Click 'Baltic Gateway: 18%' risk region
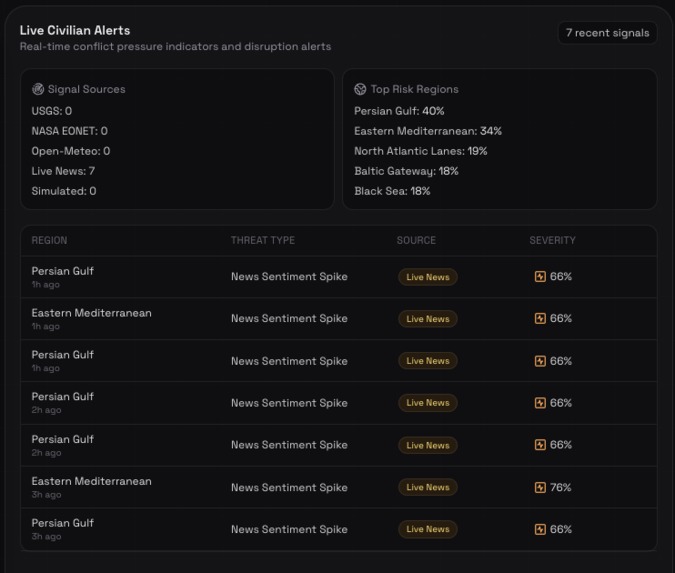675x573 pixels. pyautogui.click(x=406, y=171)
